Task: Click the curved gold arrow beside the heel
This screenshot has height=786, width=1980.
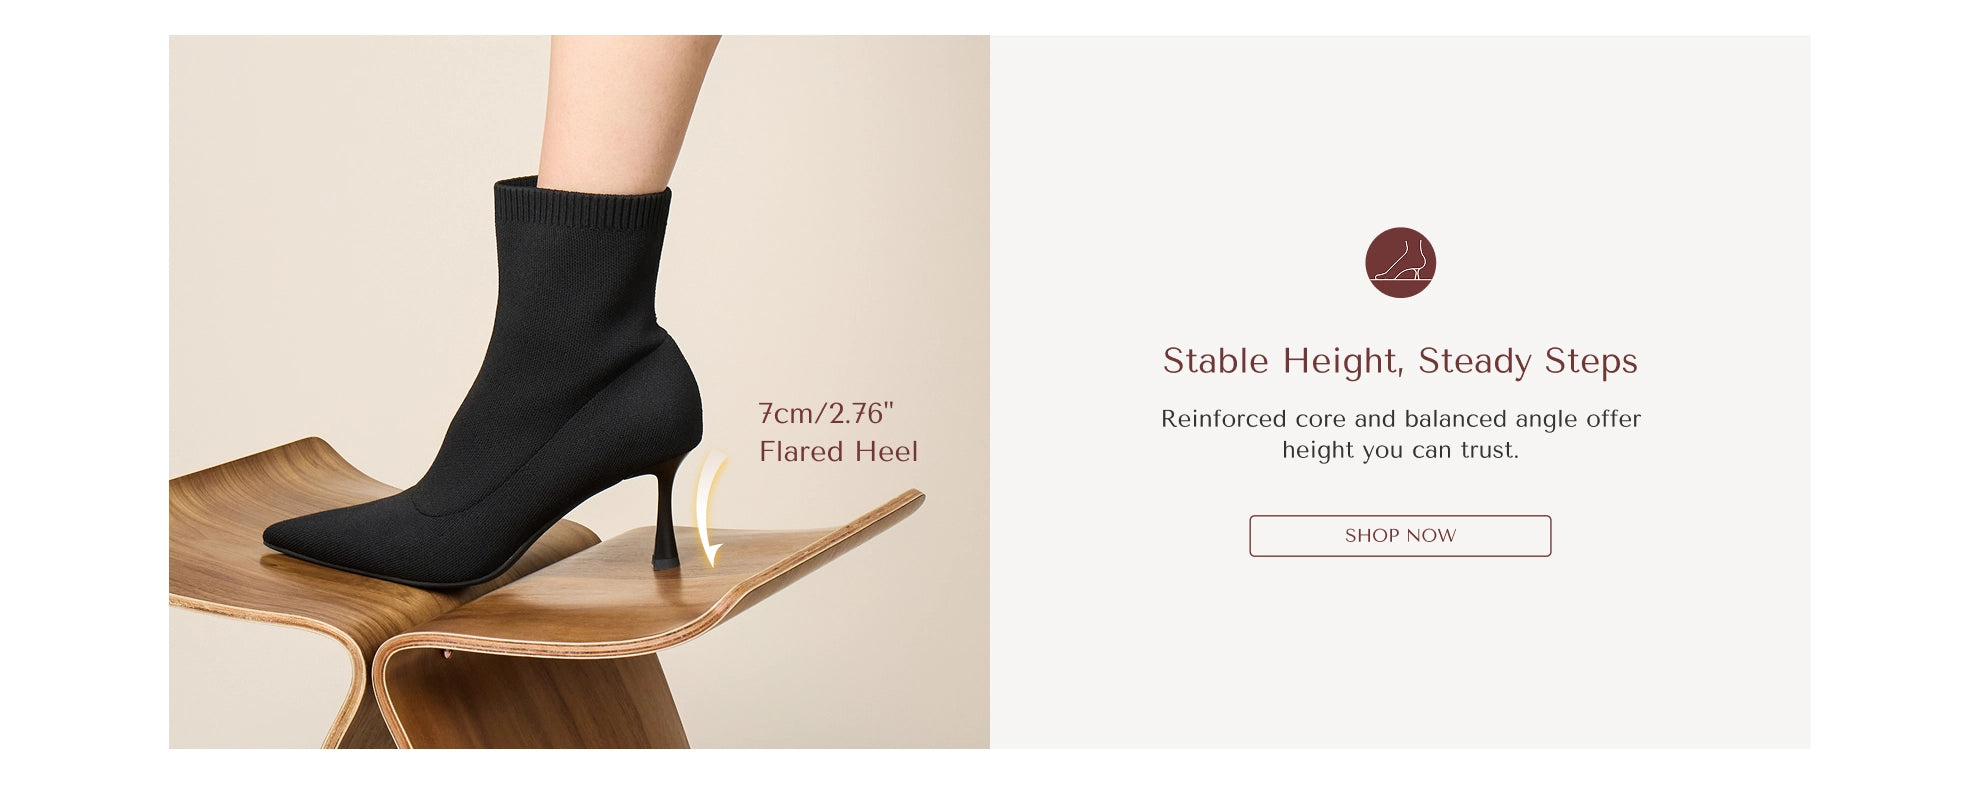Action: click(x=710, y=508)
